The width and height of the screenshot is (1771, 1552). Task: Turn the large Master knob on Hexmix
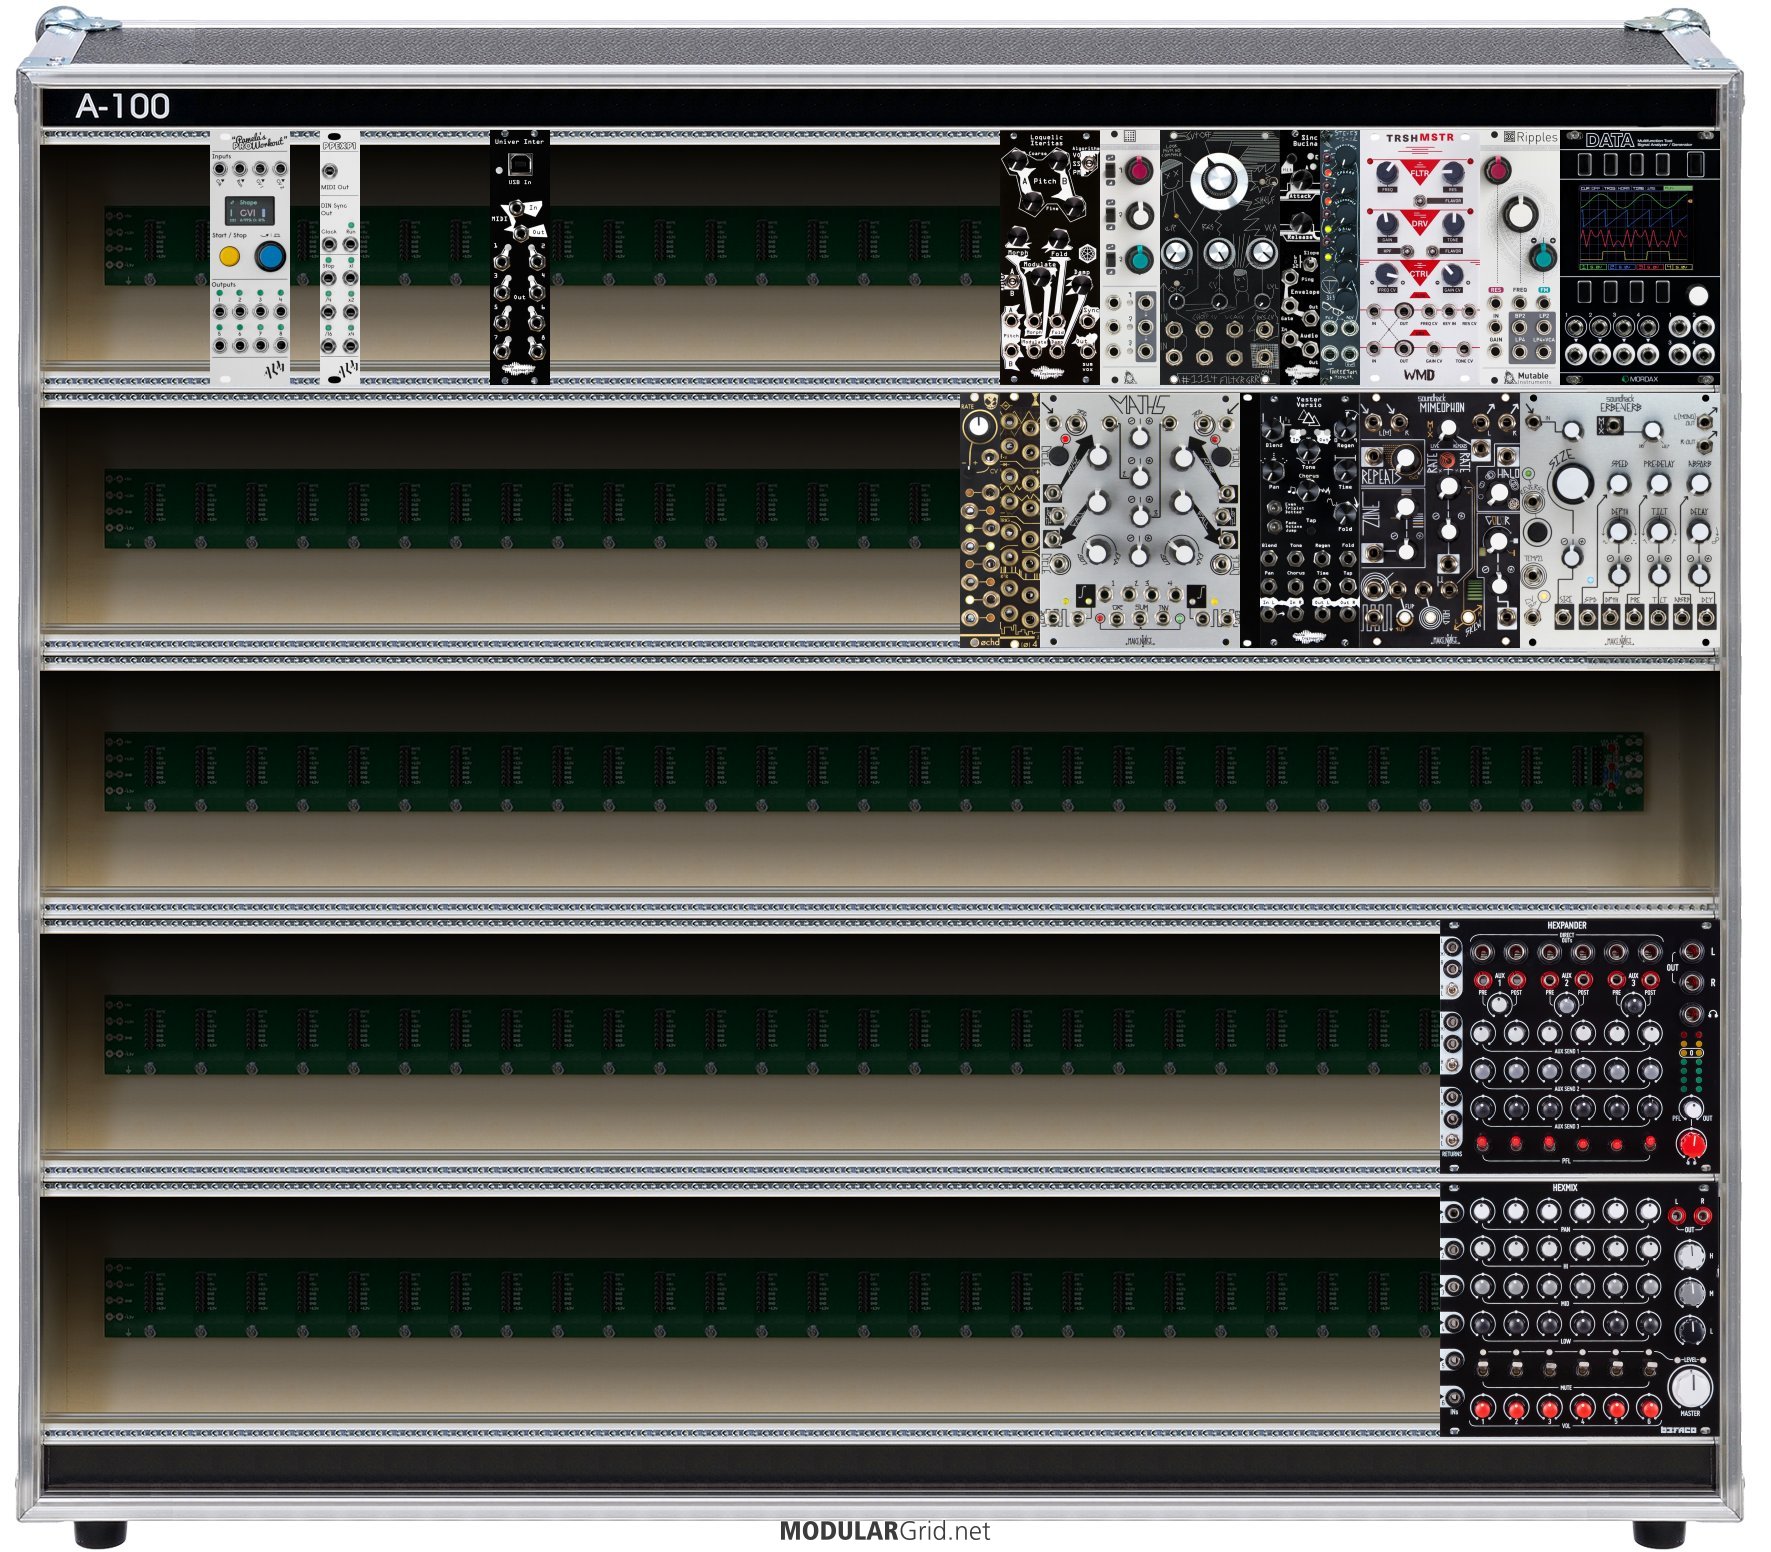[x=1693, y=1386]
